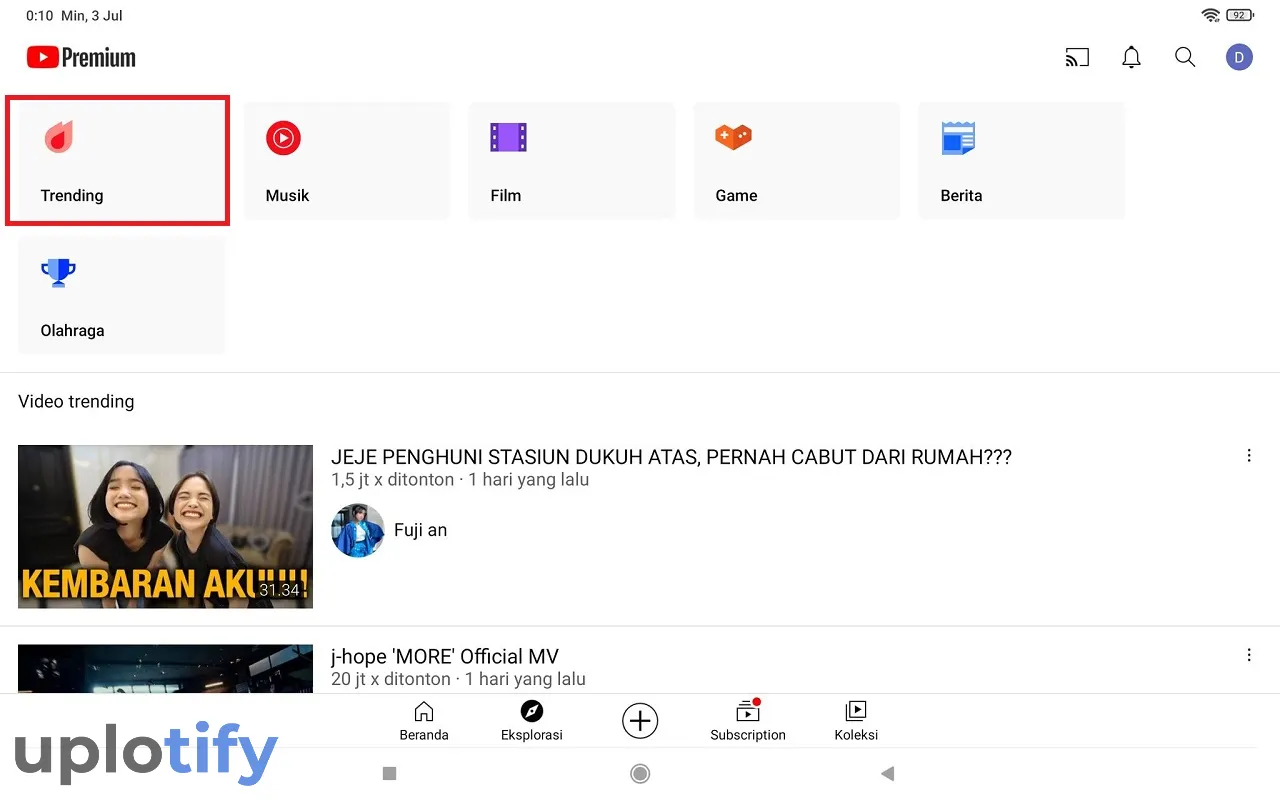The height and width of the screenshot is (800, 1280).
Task: Open Fuji an channel avatar
Action: point(358,530)
